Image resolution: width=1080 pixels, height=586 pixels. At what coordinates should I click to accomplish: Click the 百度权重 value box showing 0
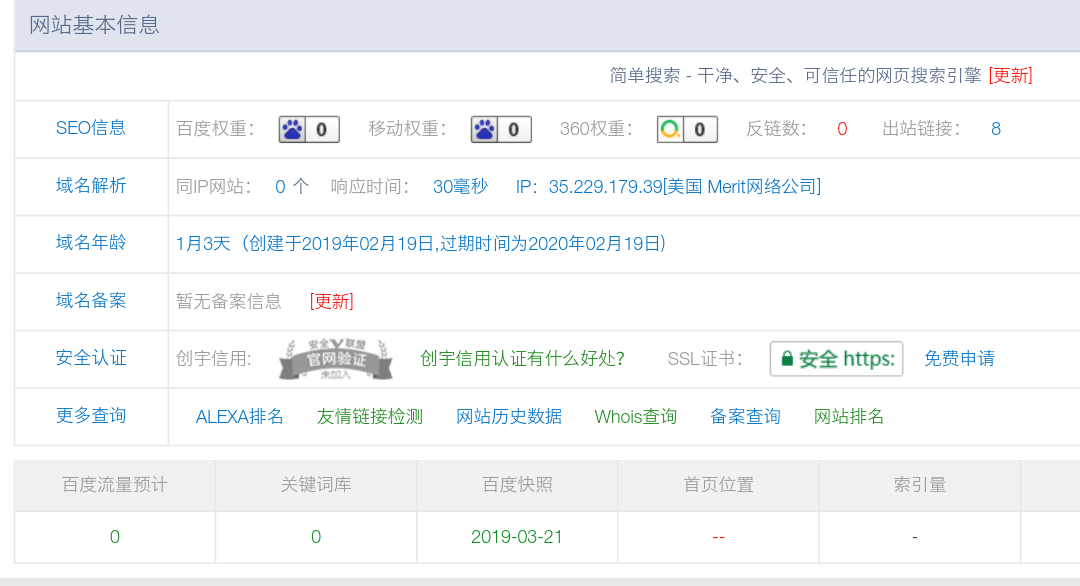tap(322, 129)
